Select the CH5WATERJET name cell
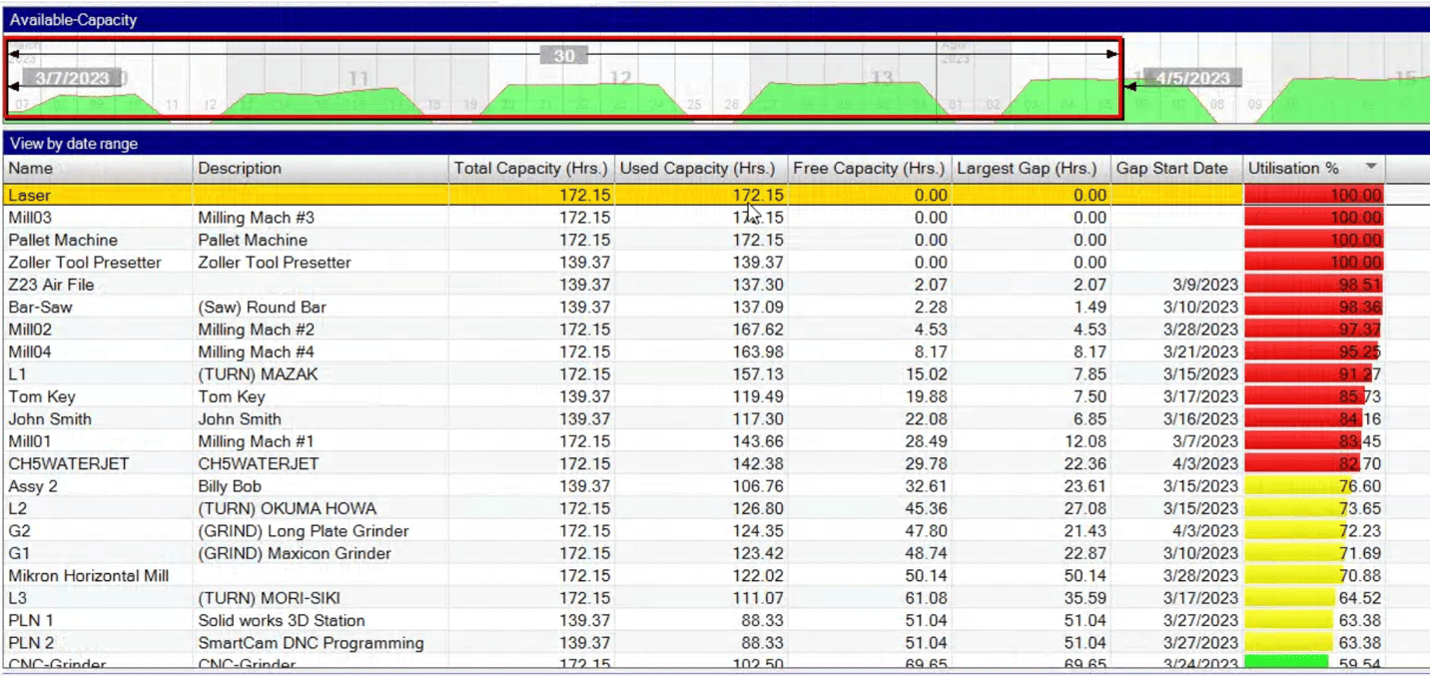Viewport: 1430px width, 678px height. coord(69,464)
